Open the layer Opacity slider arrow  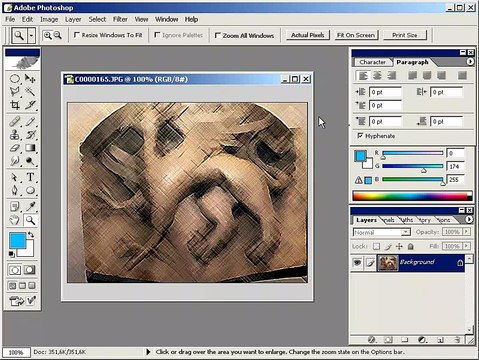[466, 232]
